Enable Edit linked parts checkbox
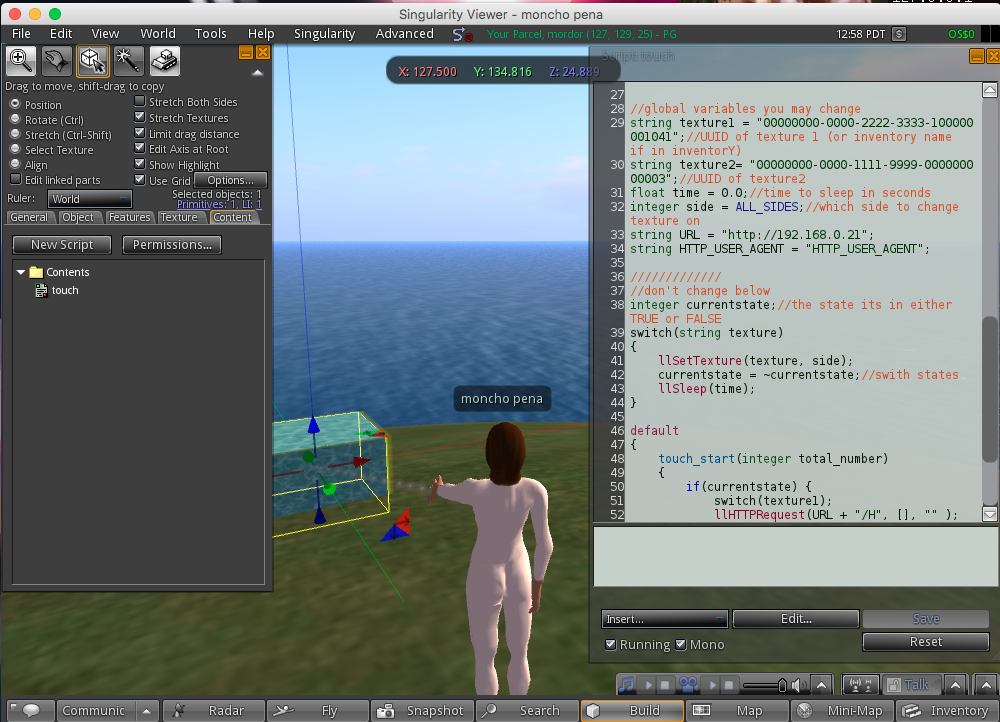 (x=16, y=179)
